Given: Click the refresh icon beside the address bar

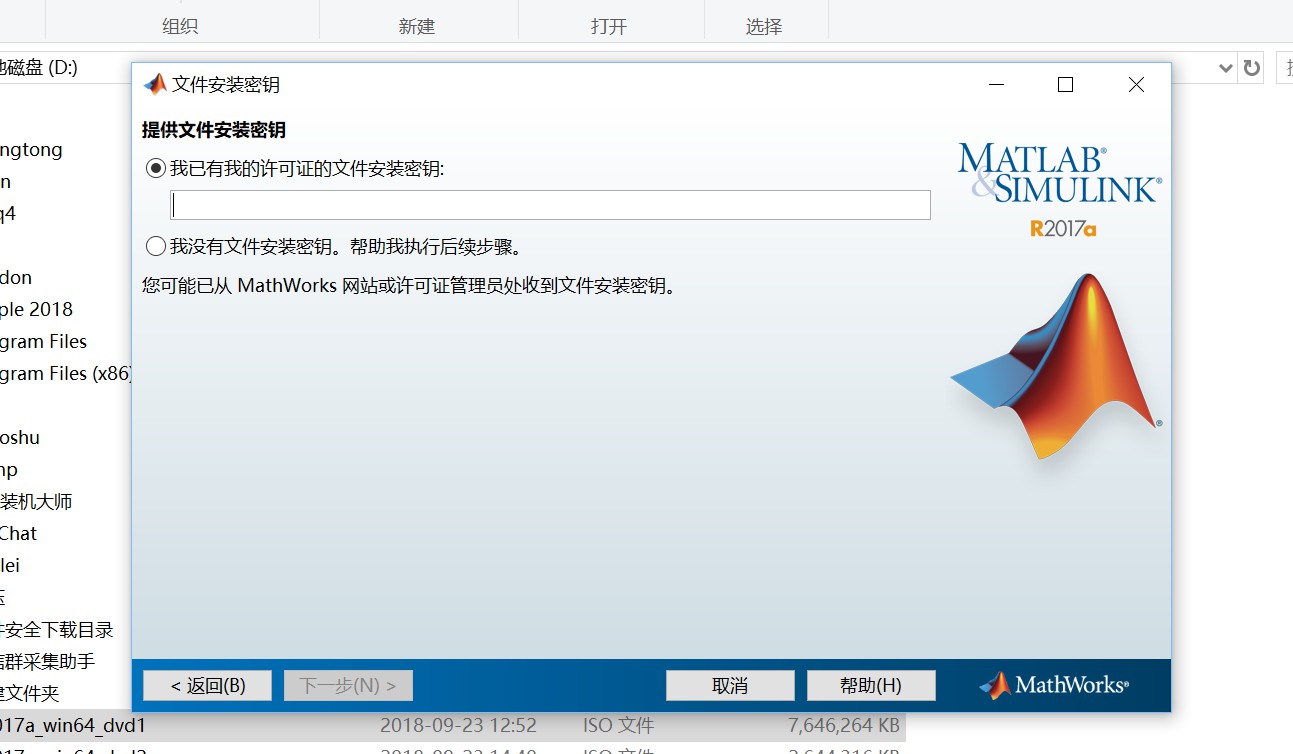Looking at the screenshot, I should (x=1251, y=68).
